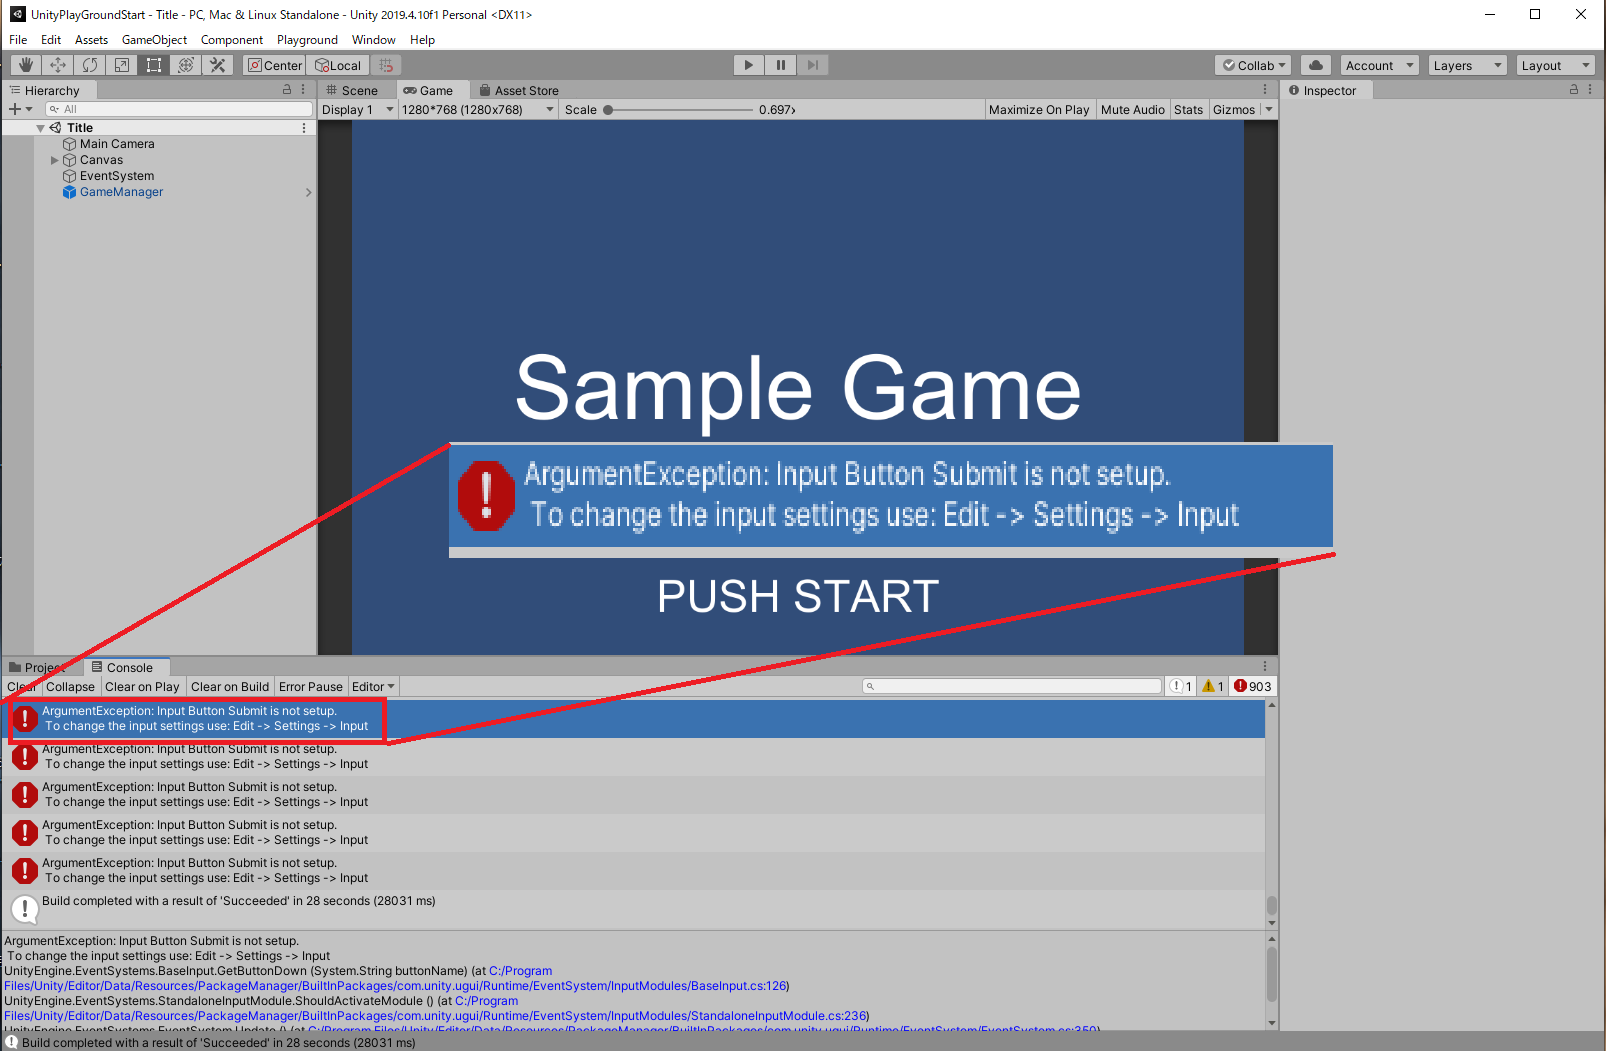Screen dimensions: 1606x1051
Task: Open the Console panel's three-dot menu
Action: (1265, 666)
